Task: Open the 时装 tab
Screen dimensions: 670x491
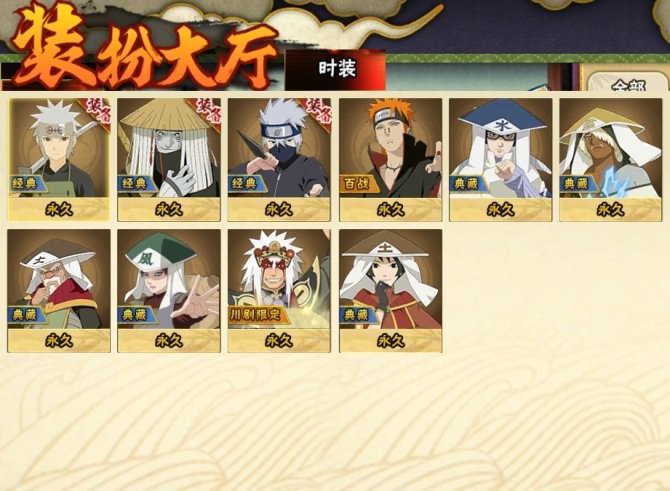Action: 336,69
